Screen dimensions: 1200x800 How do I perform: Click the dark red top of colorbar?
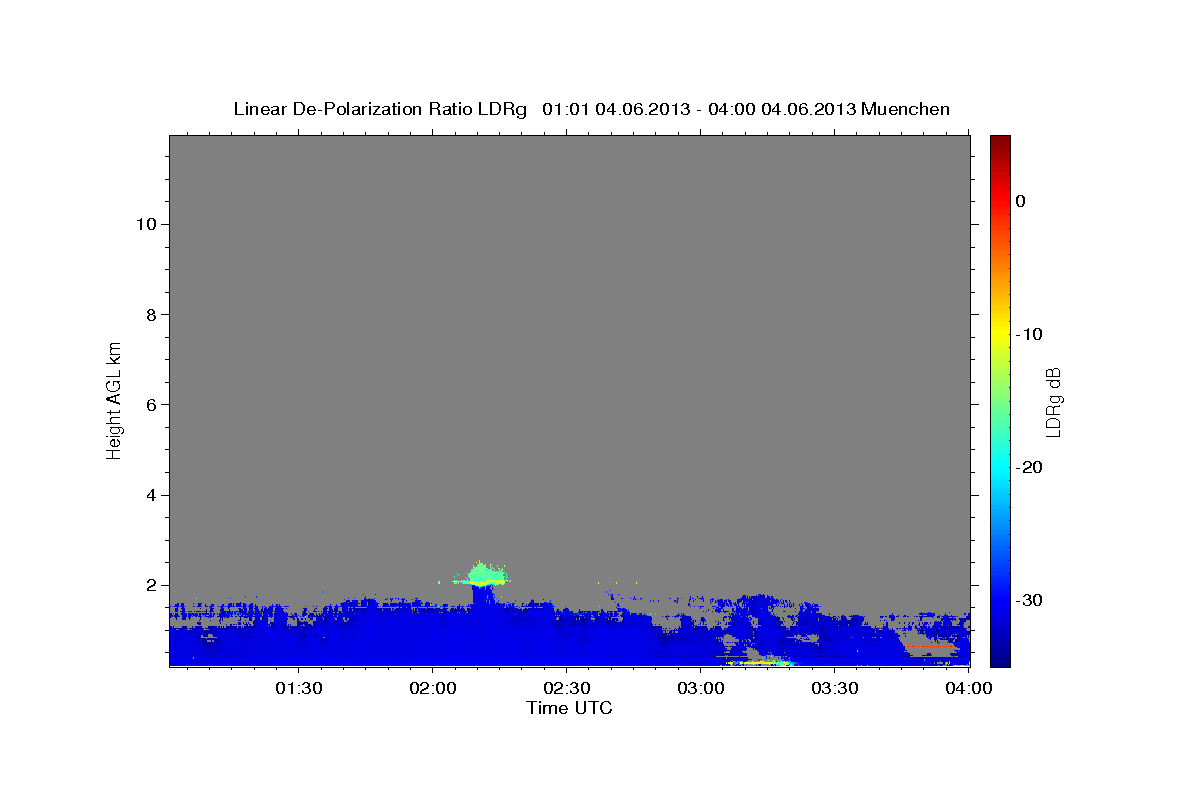(1000, 142)
